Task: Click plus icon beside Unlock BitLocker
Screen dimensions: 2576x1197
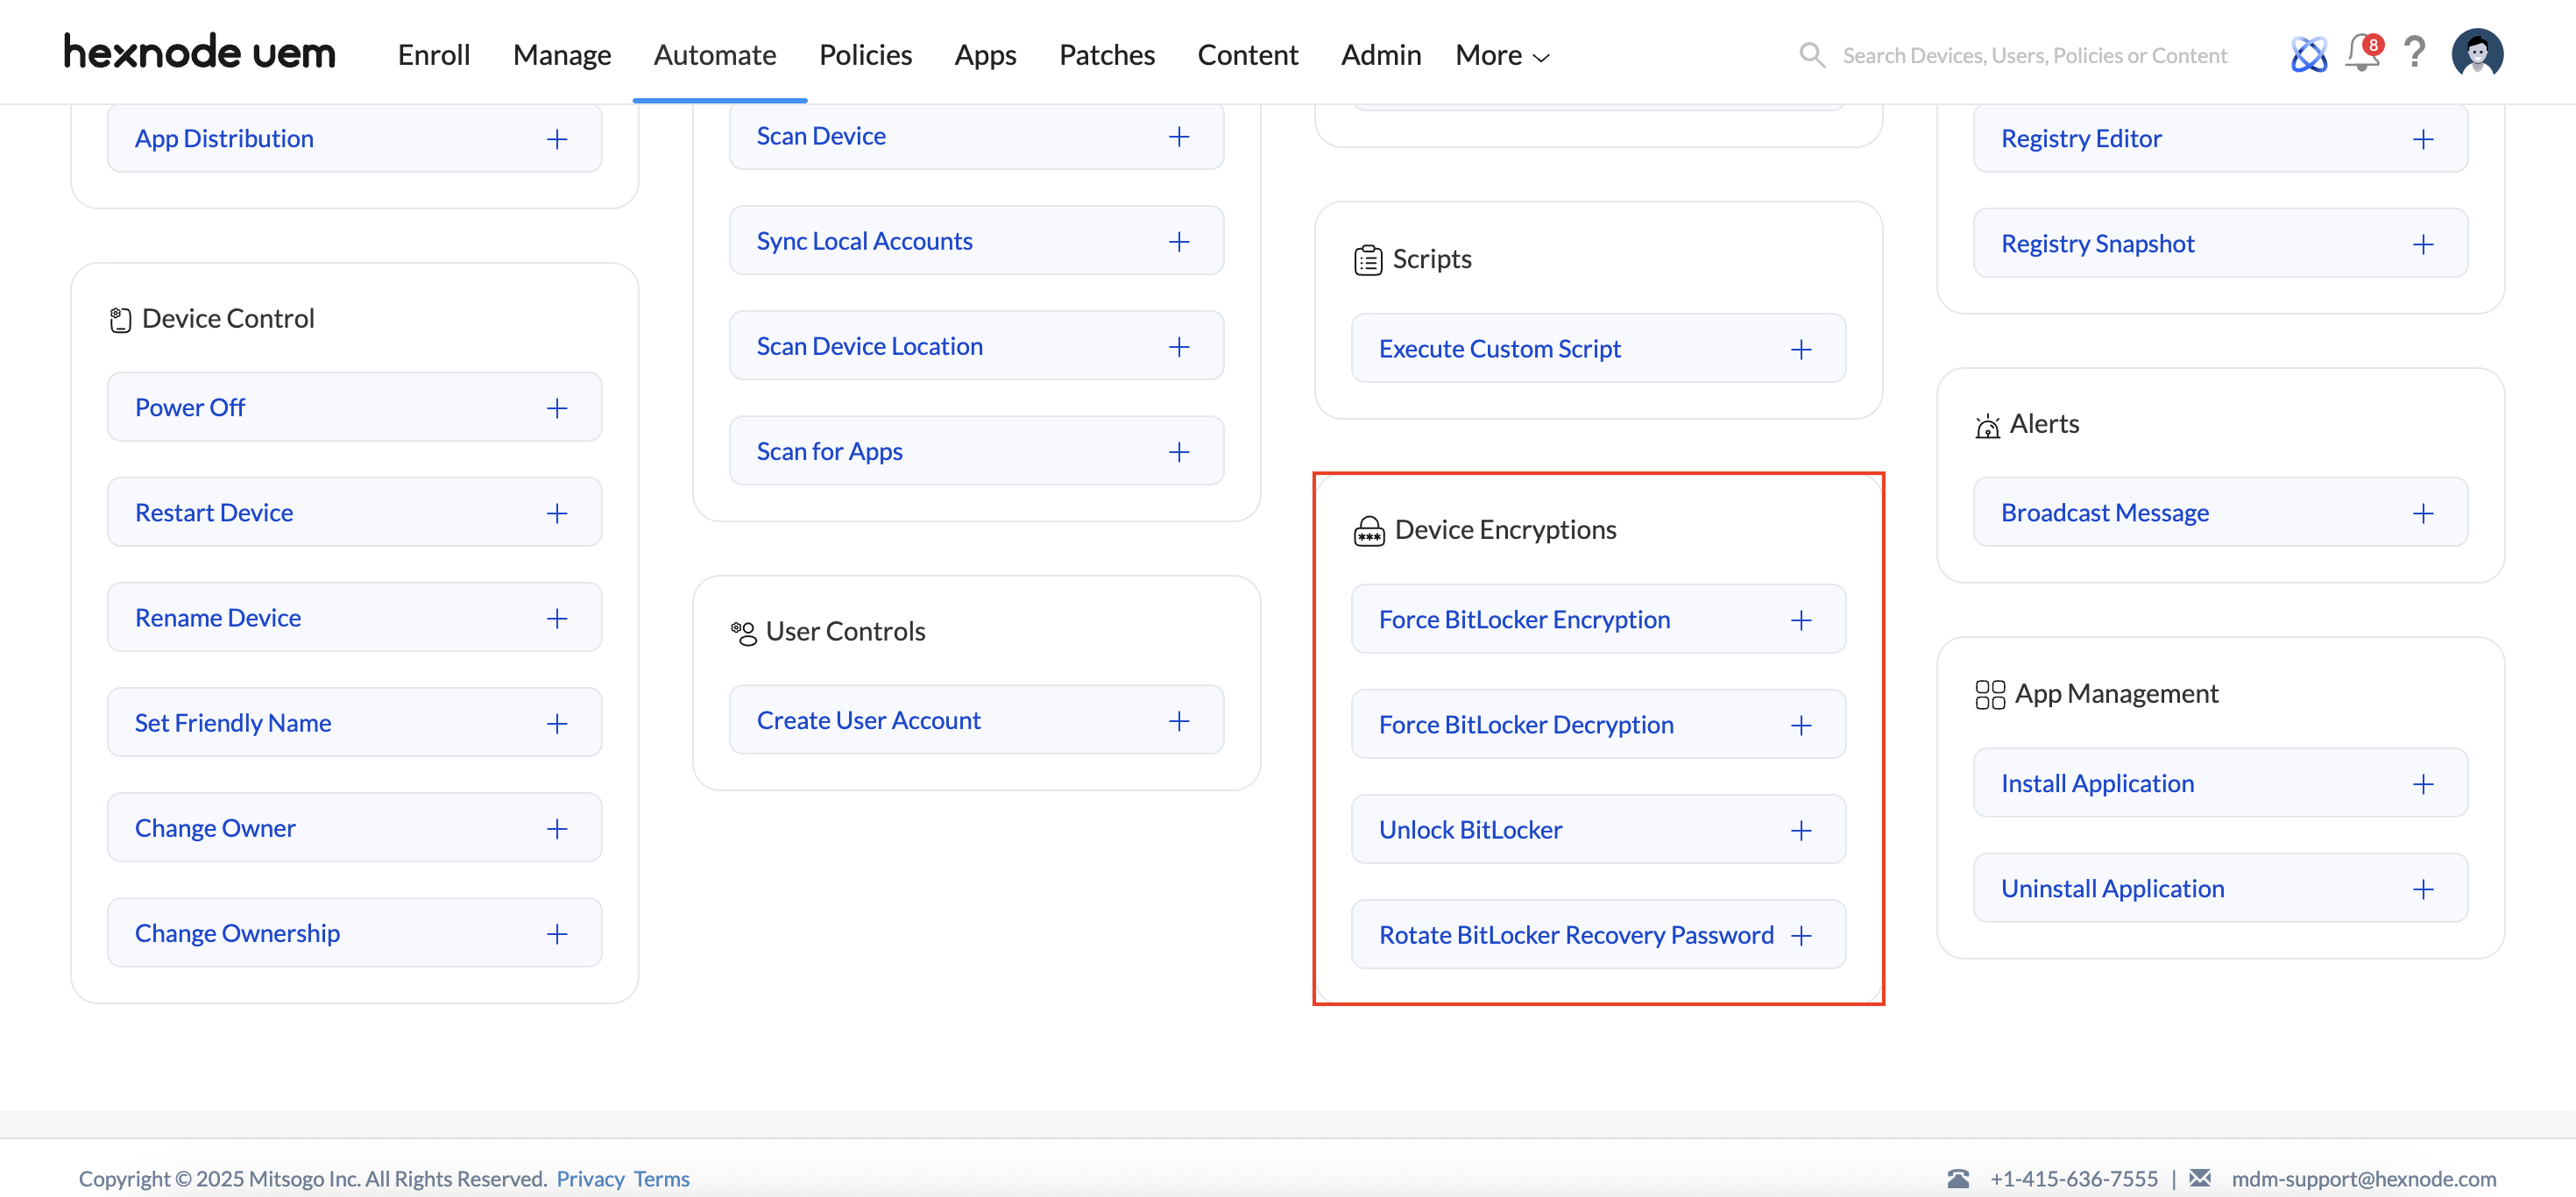Action: pyautogui.click(x=1800, y=831)
